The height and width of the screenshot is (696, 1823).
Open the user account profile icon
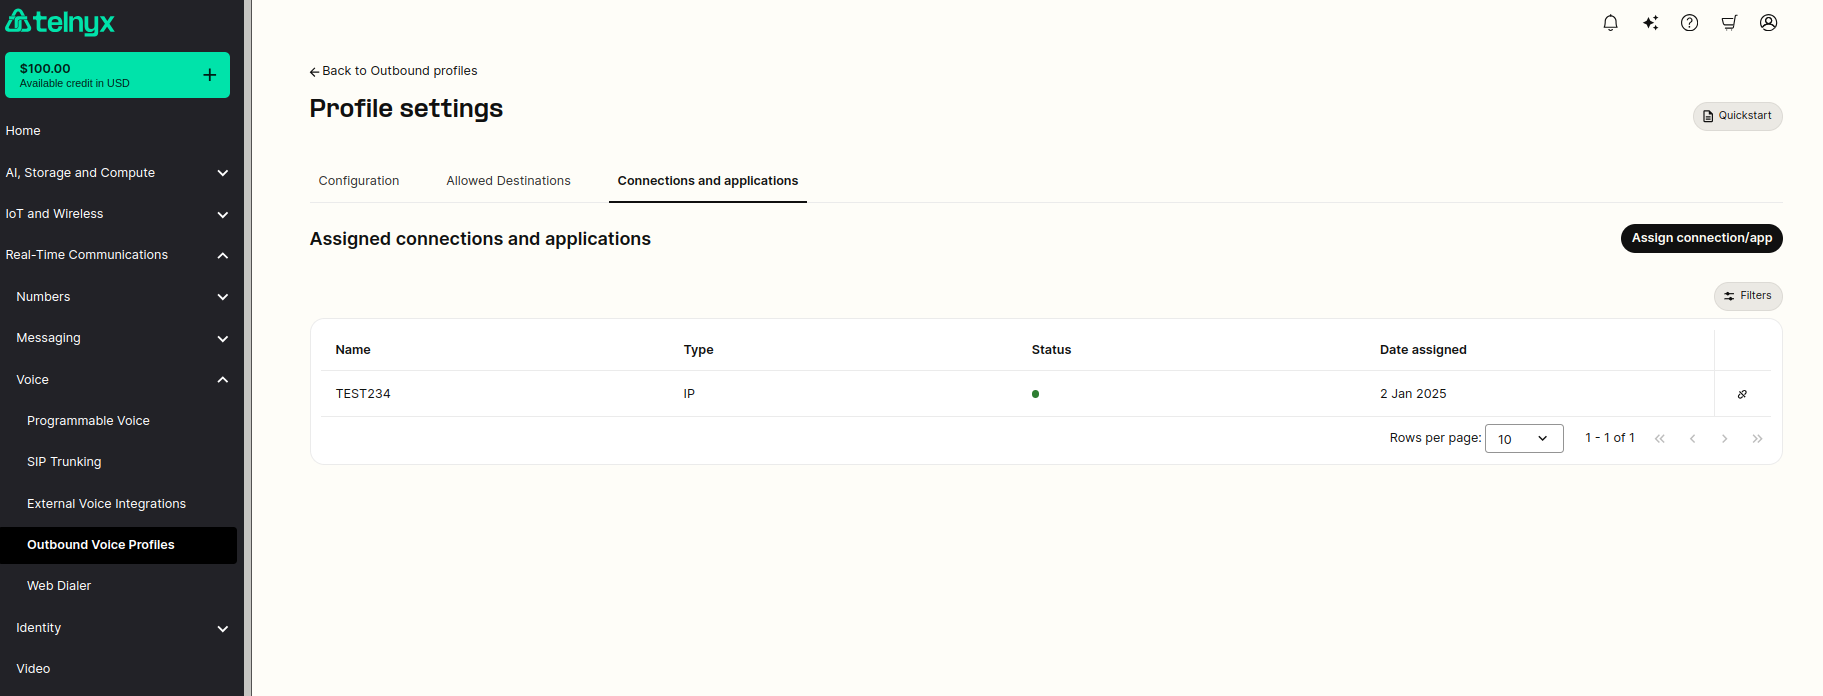[1768, 23]
